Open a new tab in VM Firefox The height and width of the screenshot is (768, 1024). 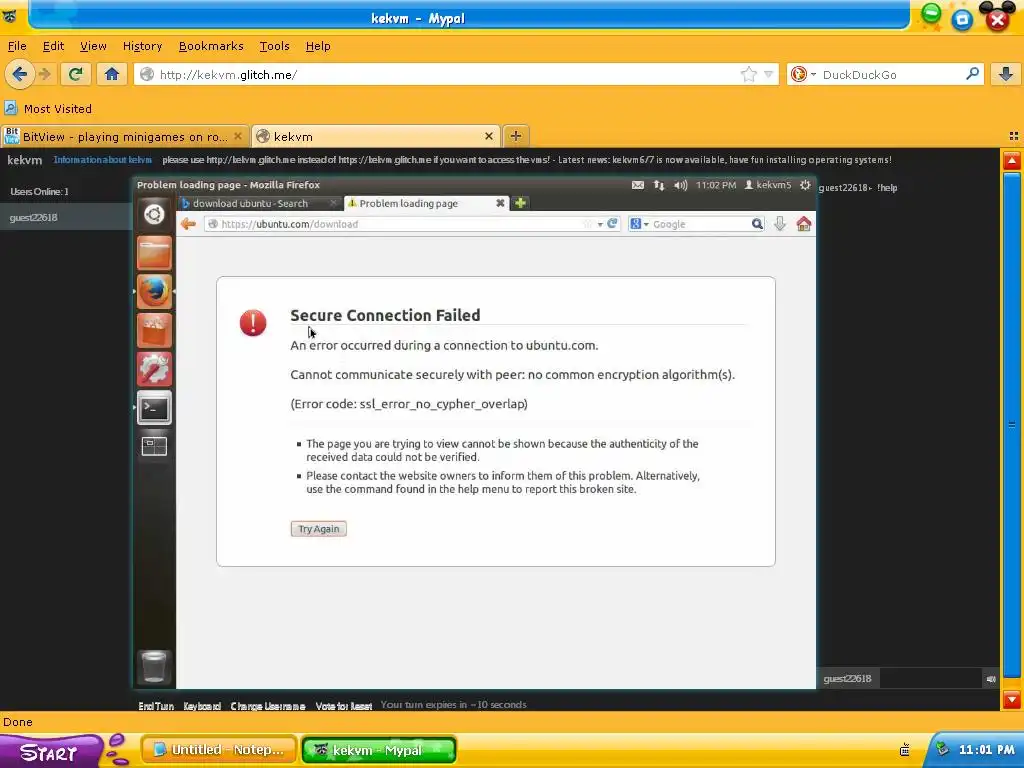[x=520, y=203]
